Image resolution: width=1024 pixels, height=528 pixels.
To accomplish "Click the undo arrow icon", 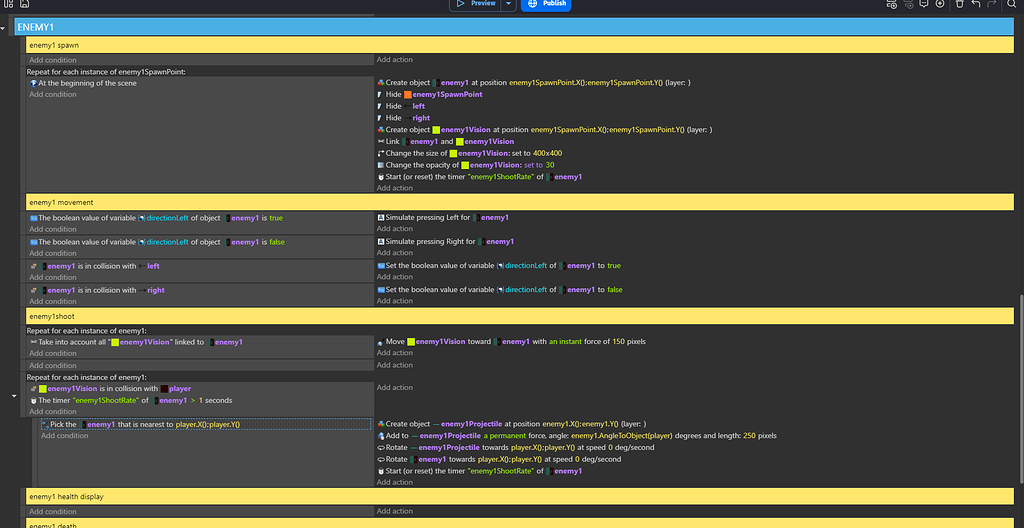I will [x=976, y=4].
